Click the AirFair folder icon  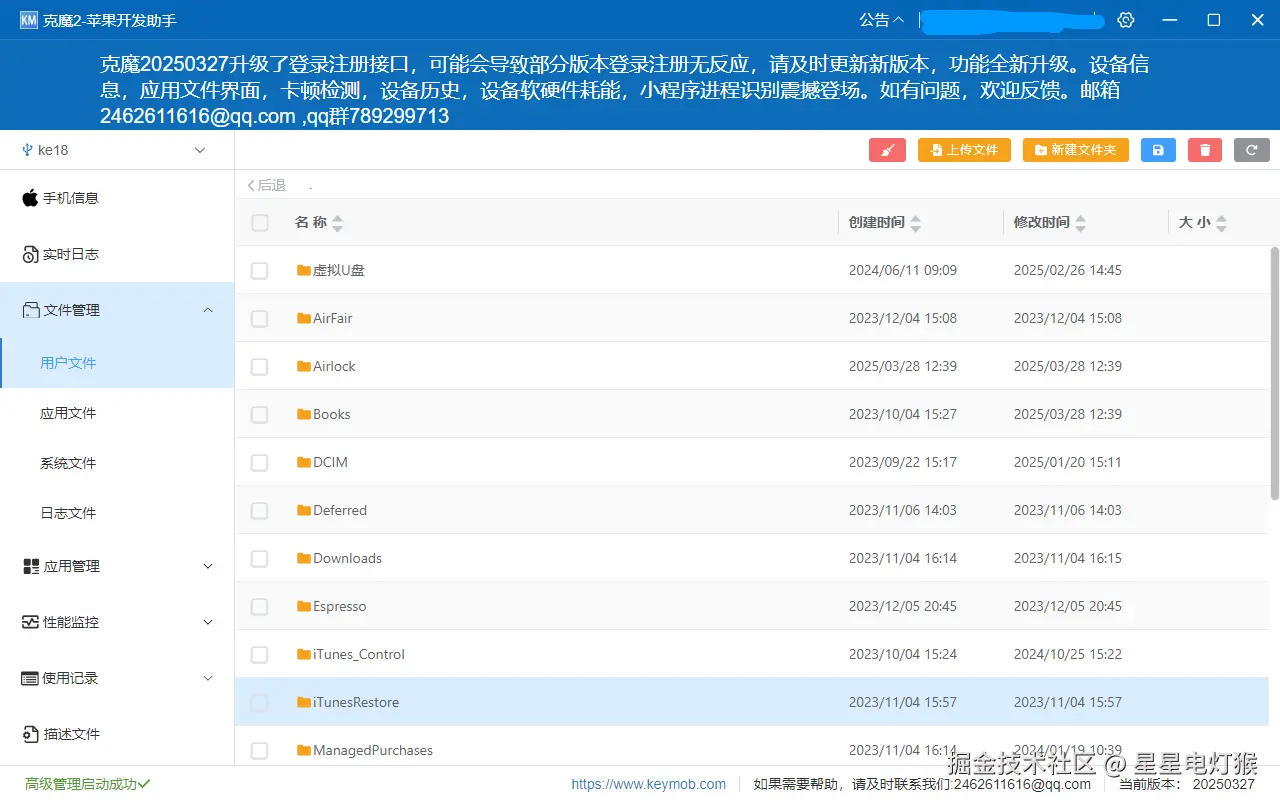tap(304, 318)
